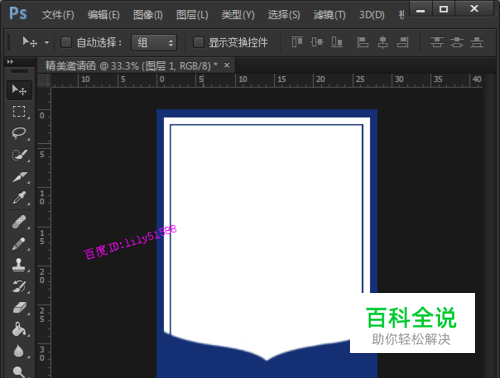Screen dimensions: 500x378
Task: Open the 图像(I) menu
Action: (x=148, y=15)
